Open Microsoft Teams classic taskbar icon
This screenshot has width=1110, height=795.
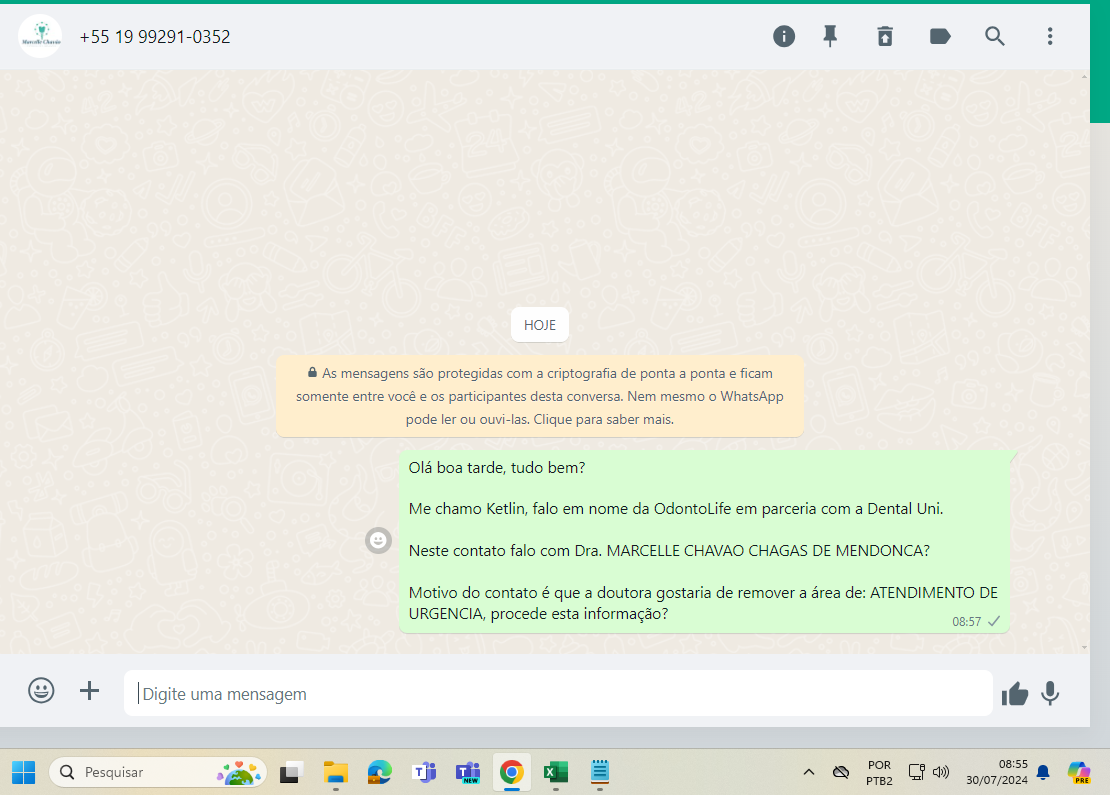coord(424,772)
